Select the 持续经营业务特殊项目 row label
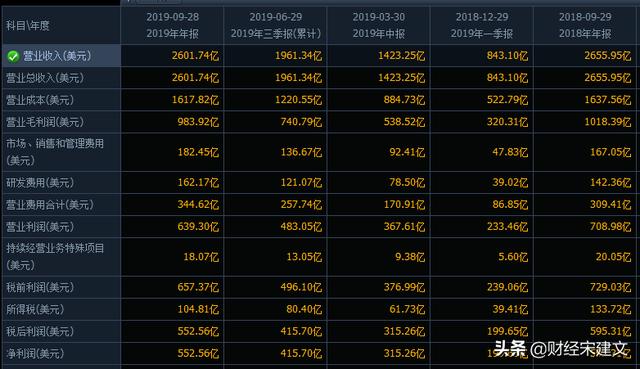This screenshot has height=369, width=640. coord(55,257)
